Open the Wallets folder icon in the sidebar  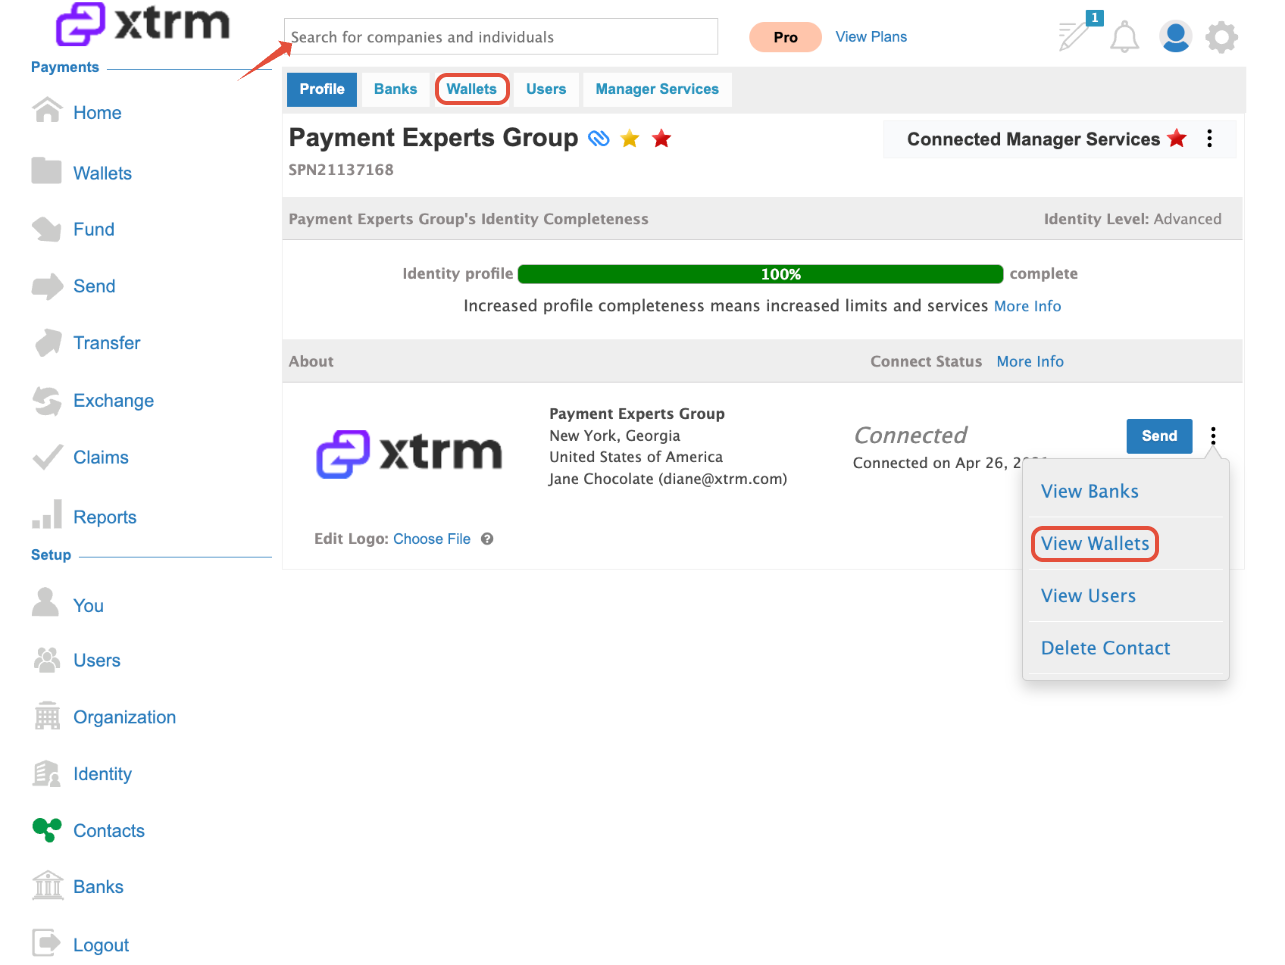coord(47,171)
